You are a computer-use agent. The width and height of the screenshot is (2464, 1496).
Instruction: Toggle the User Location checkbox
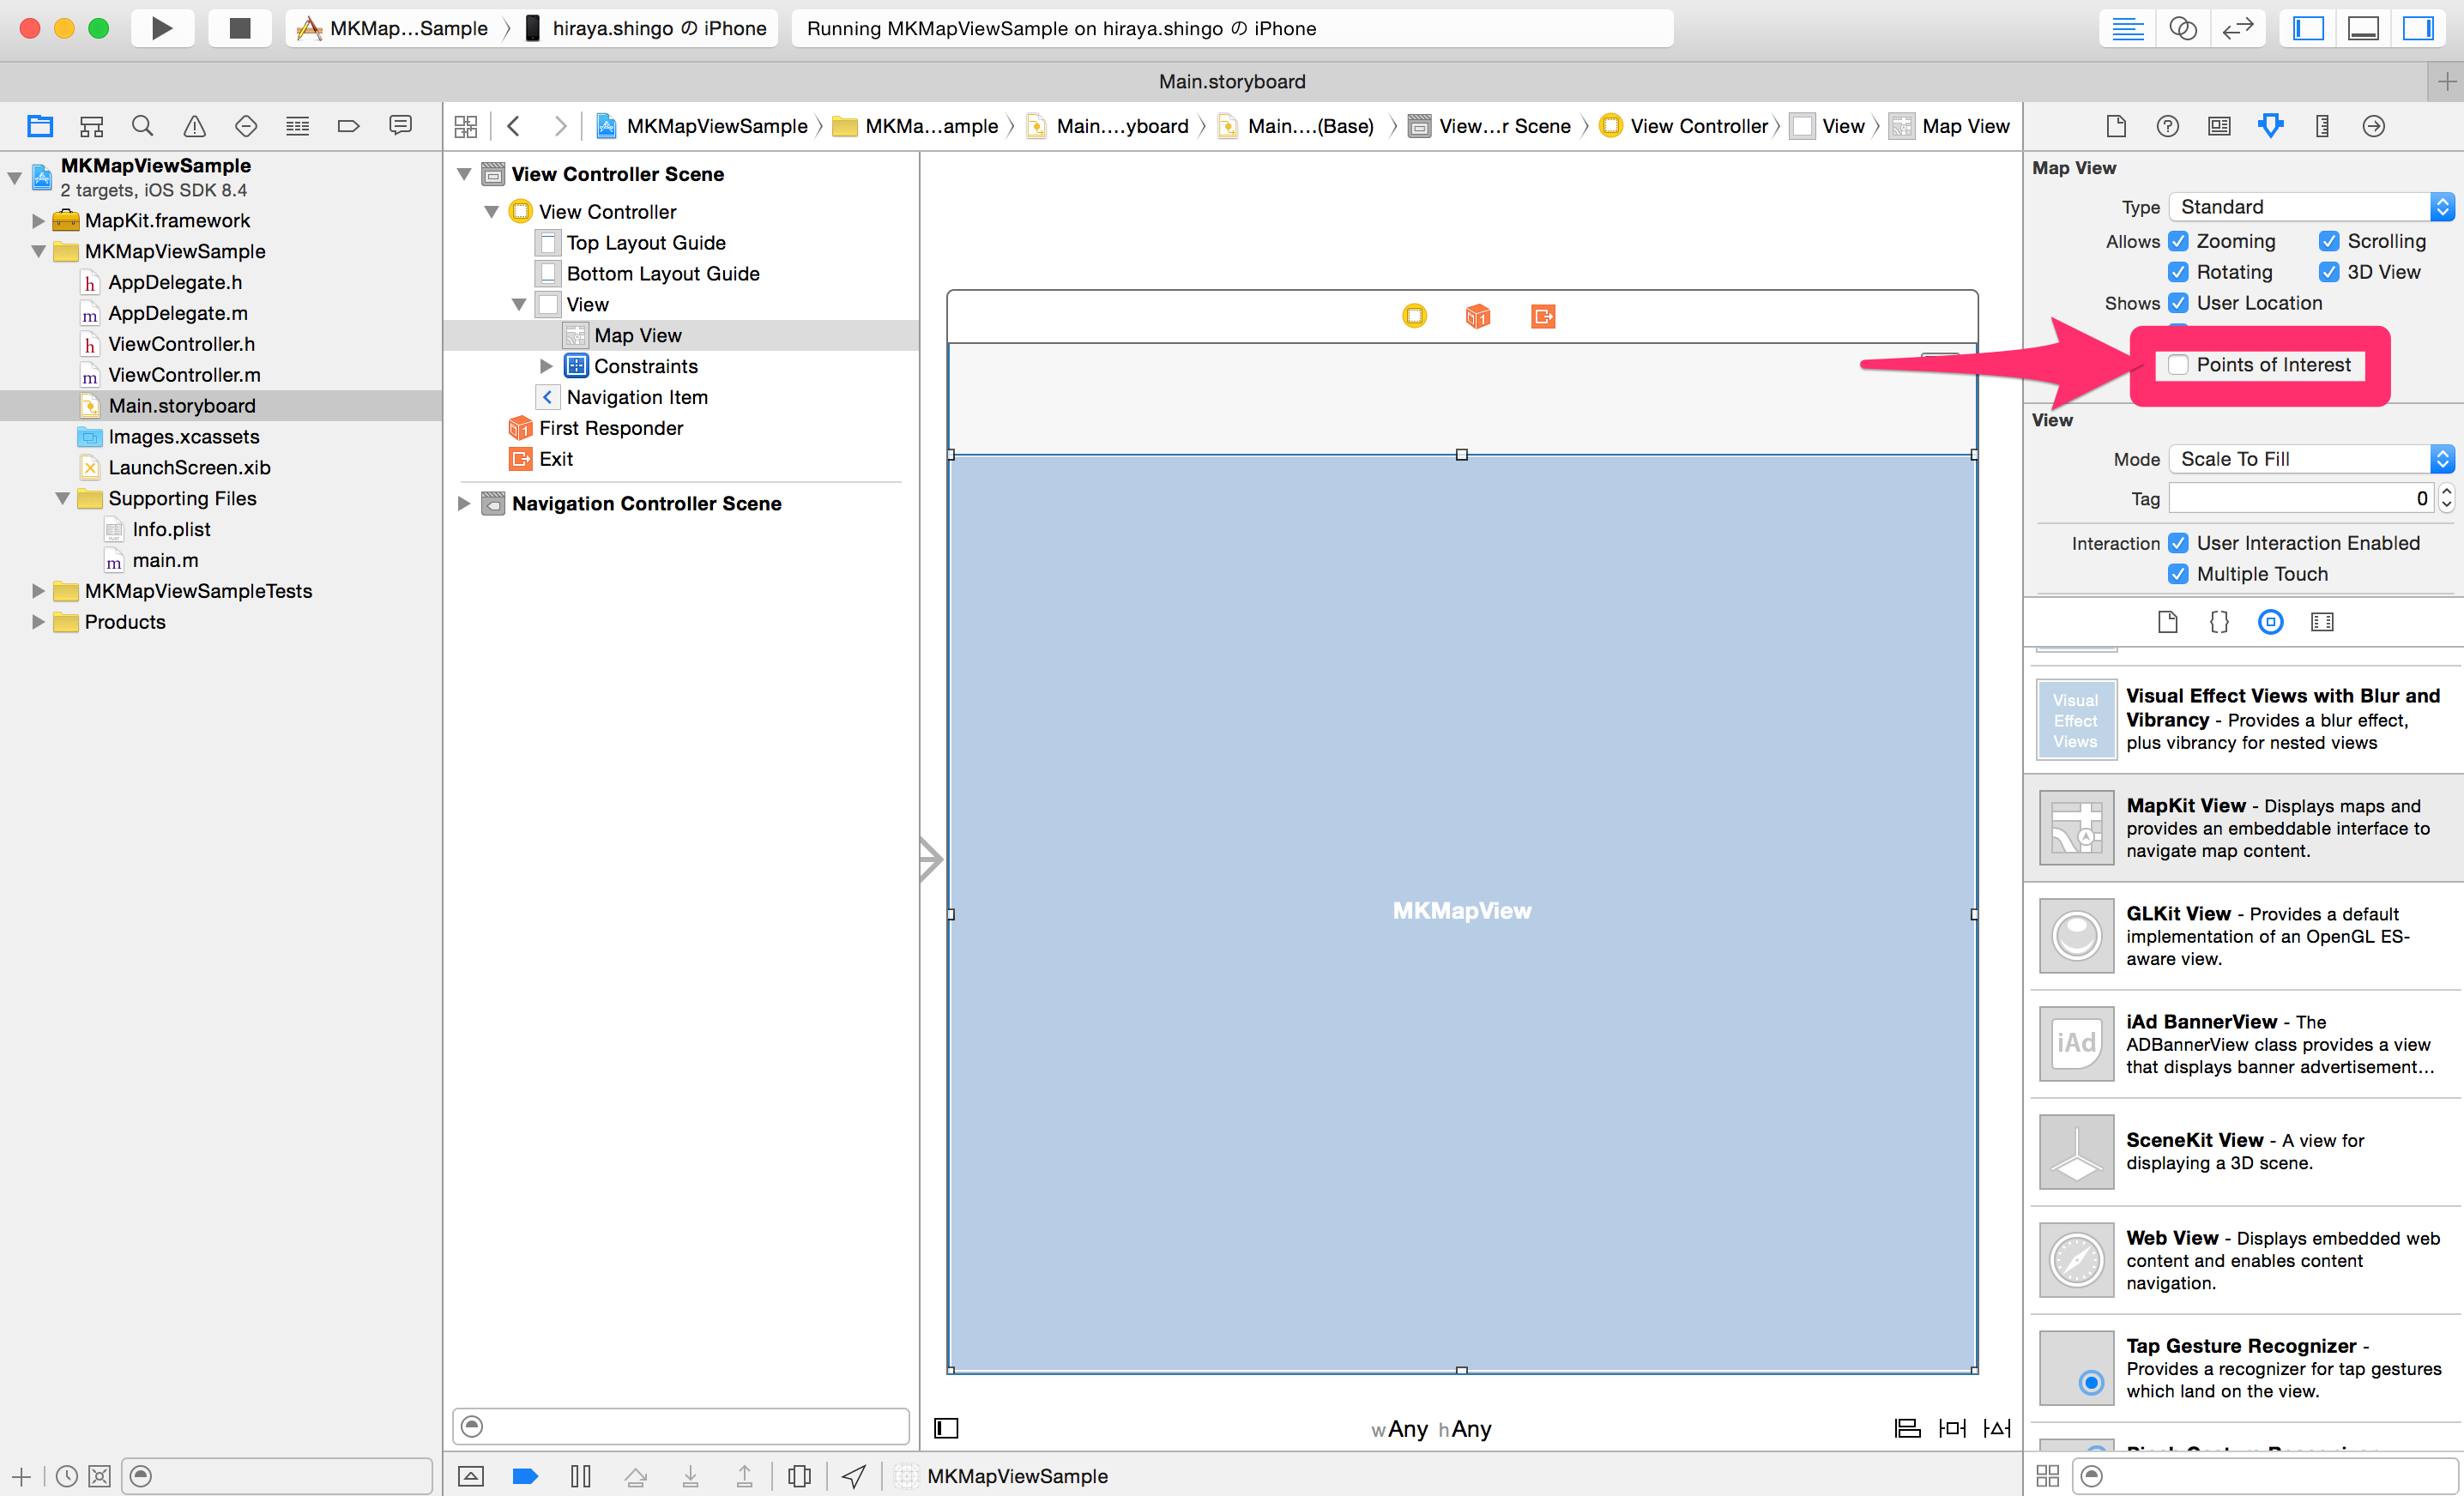click(x=2178, y=303)
